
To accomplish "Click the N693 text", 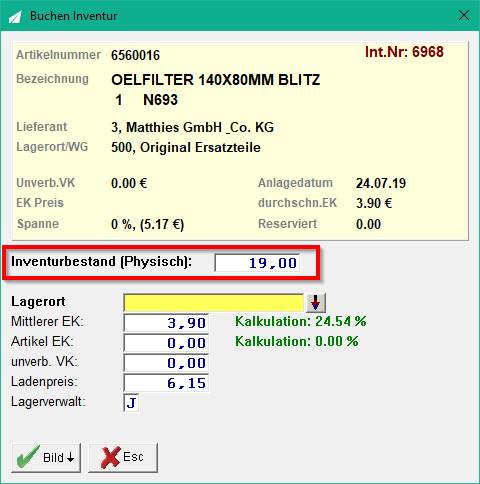I will 160,100.
